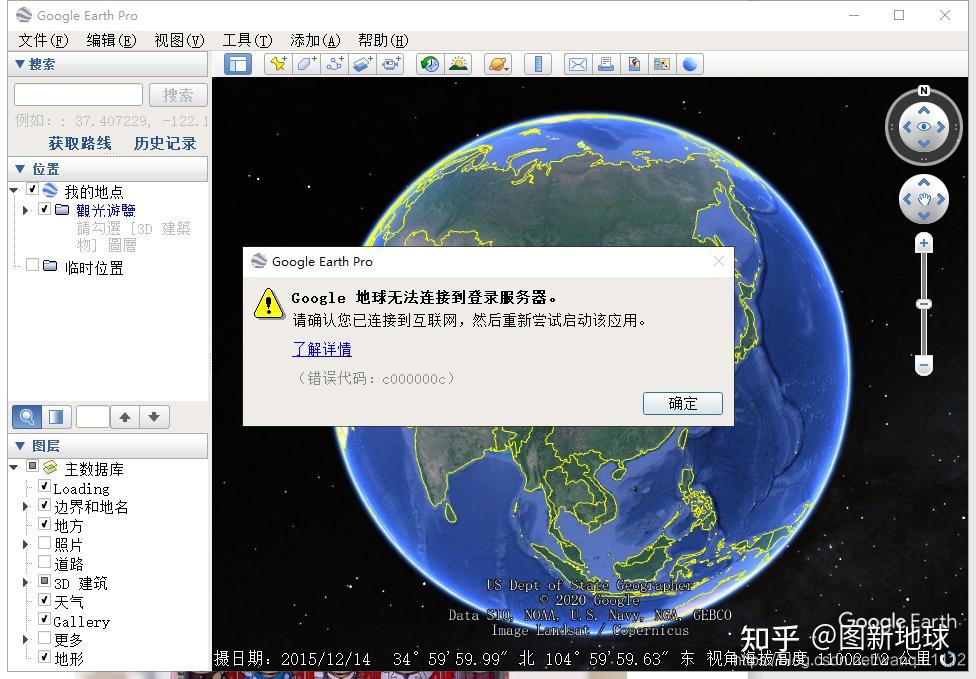
Task: Expand the 更多 layer node
Action: (26, 639)
